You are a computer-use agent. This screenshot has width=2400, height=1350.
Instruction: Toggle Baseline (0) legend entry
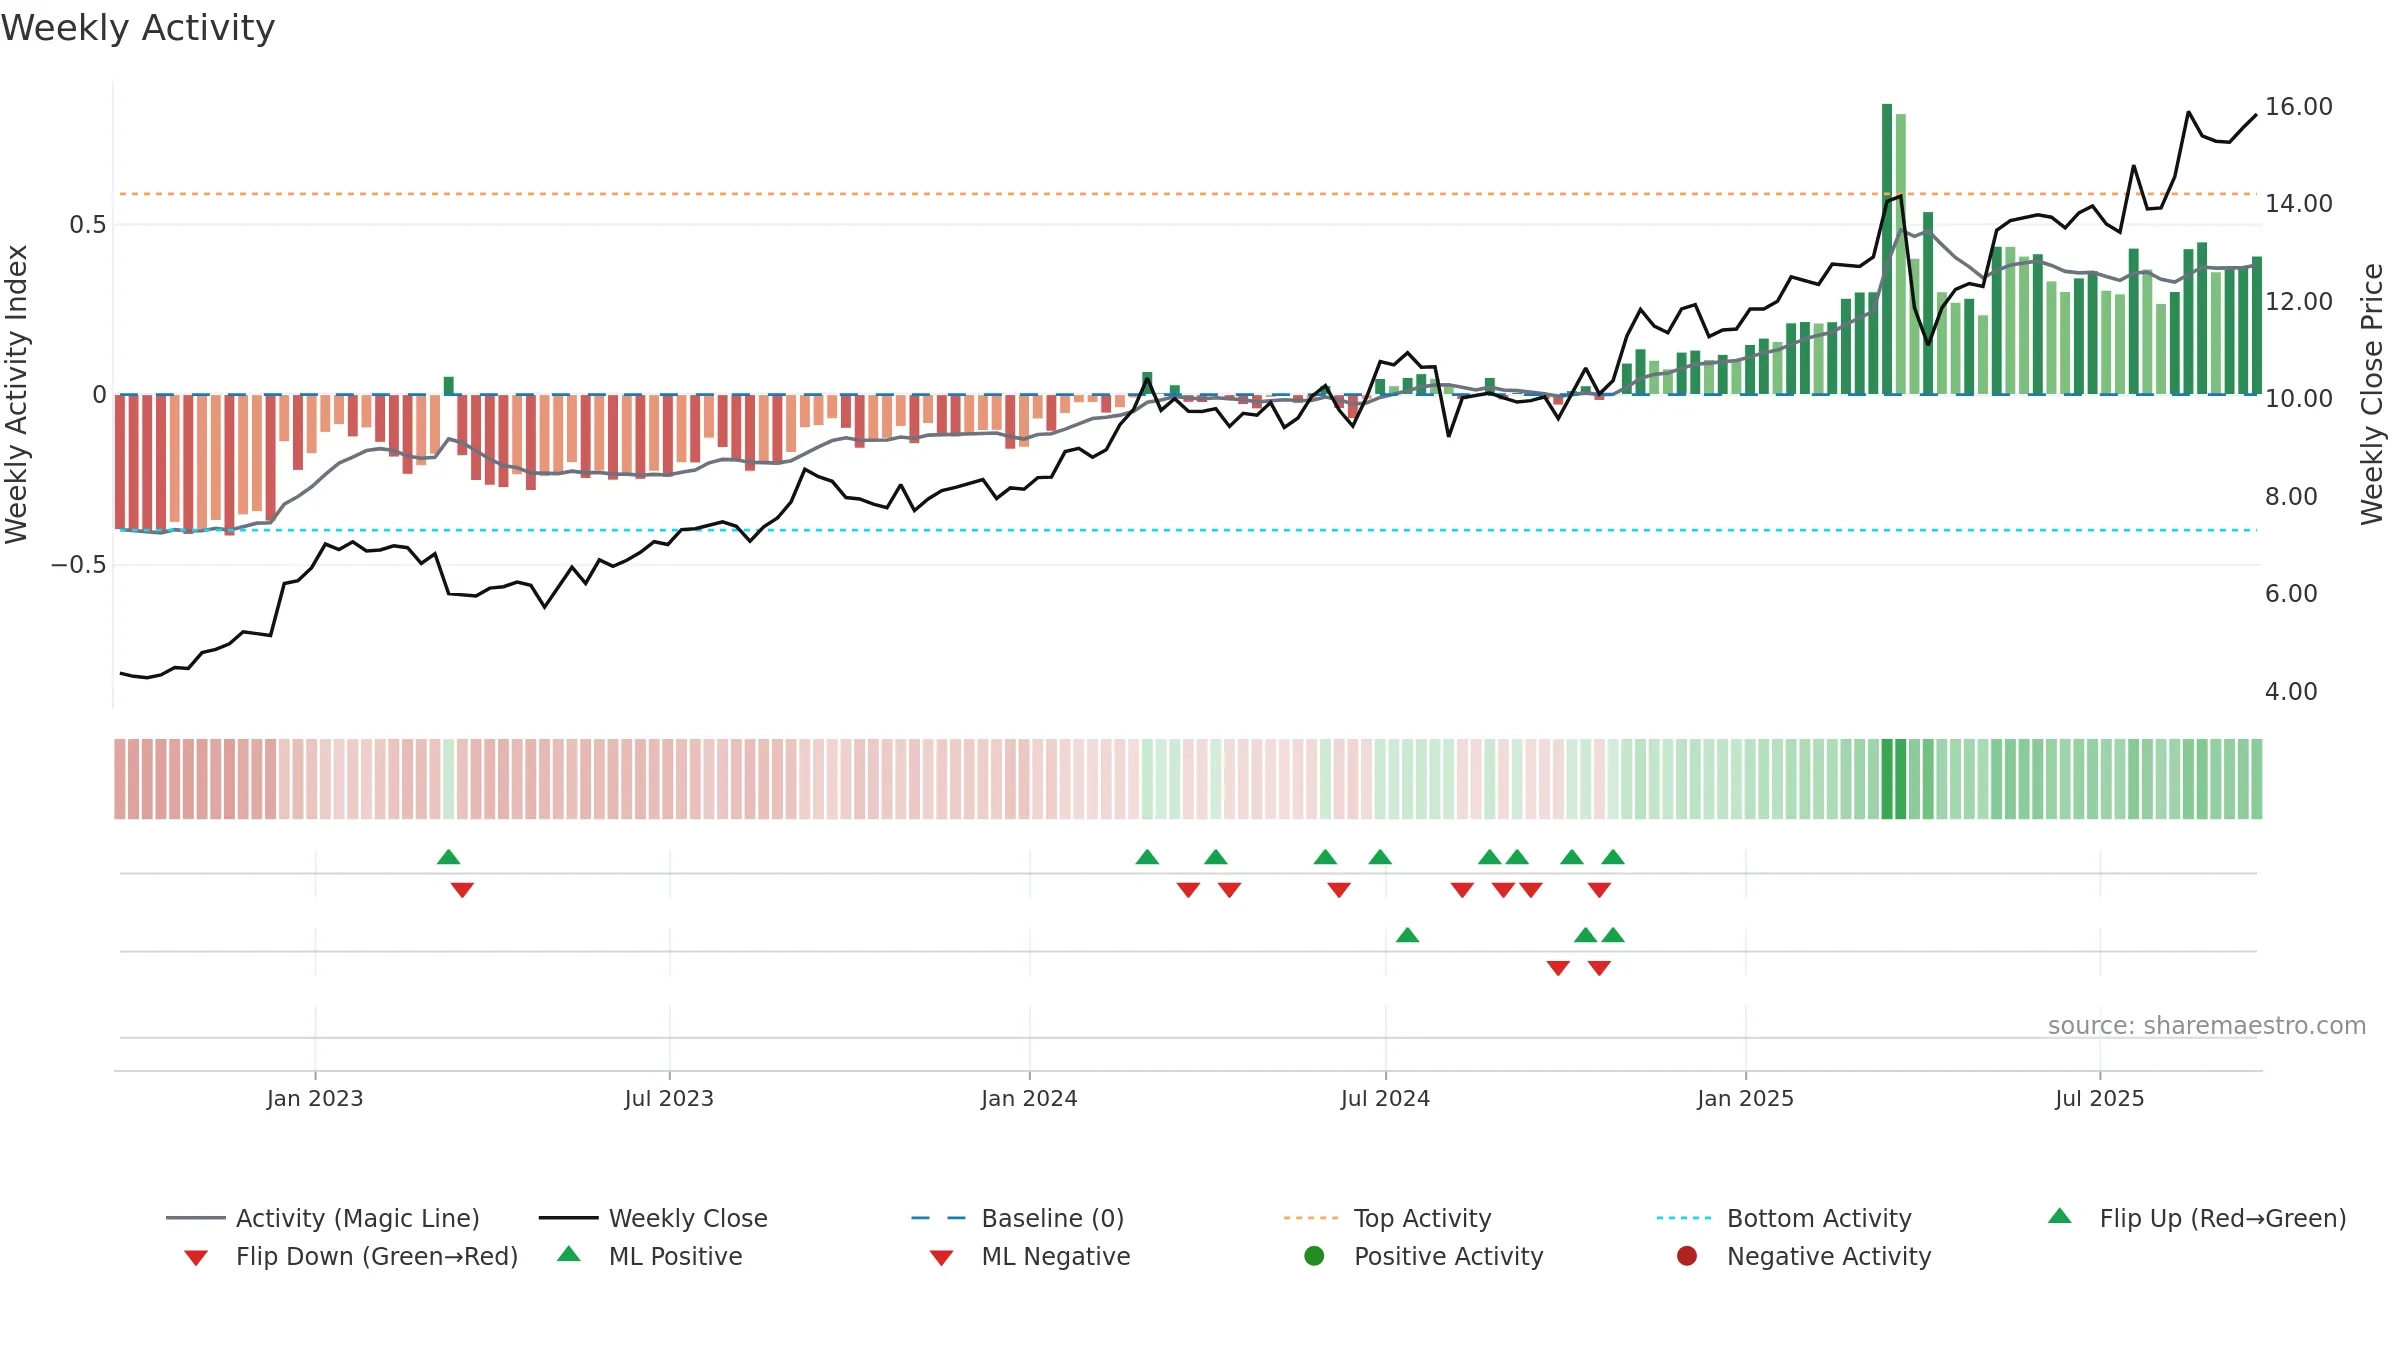1018,1218
